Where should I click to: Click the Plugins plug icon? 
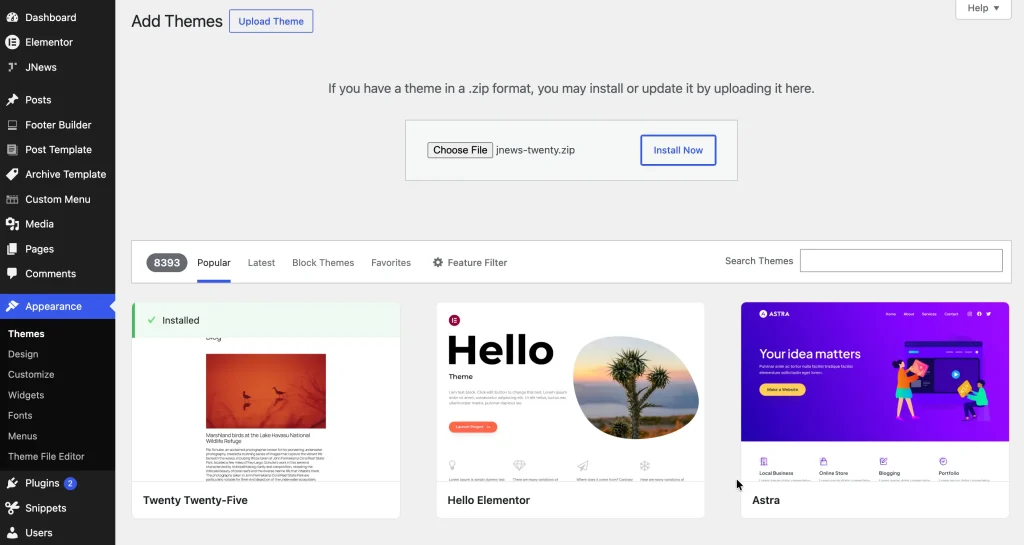(x=12, y=483)
